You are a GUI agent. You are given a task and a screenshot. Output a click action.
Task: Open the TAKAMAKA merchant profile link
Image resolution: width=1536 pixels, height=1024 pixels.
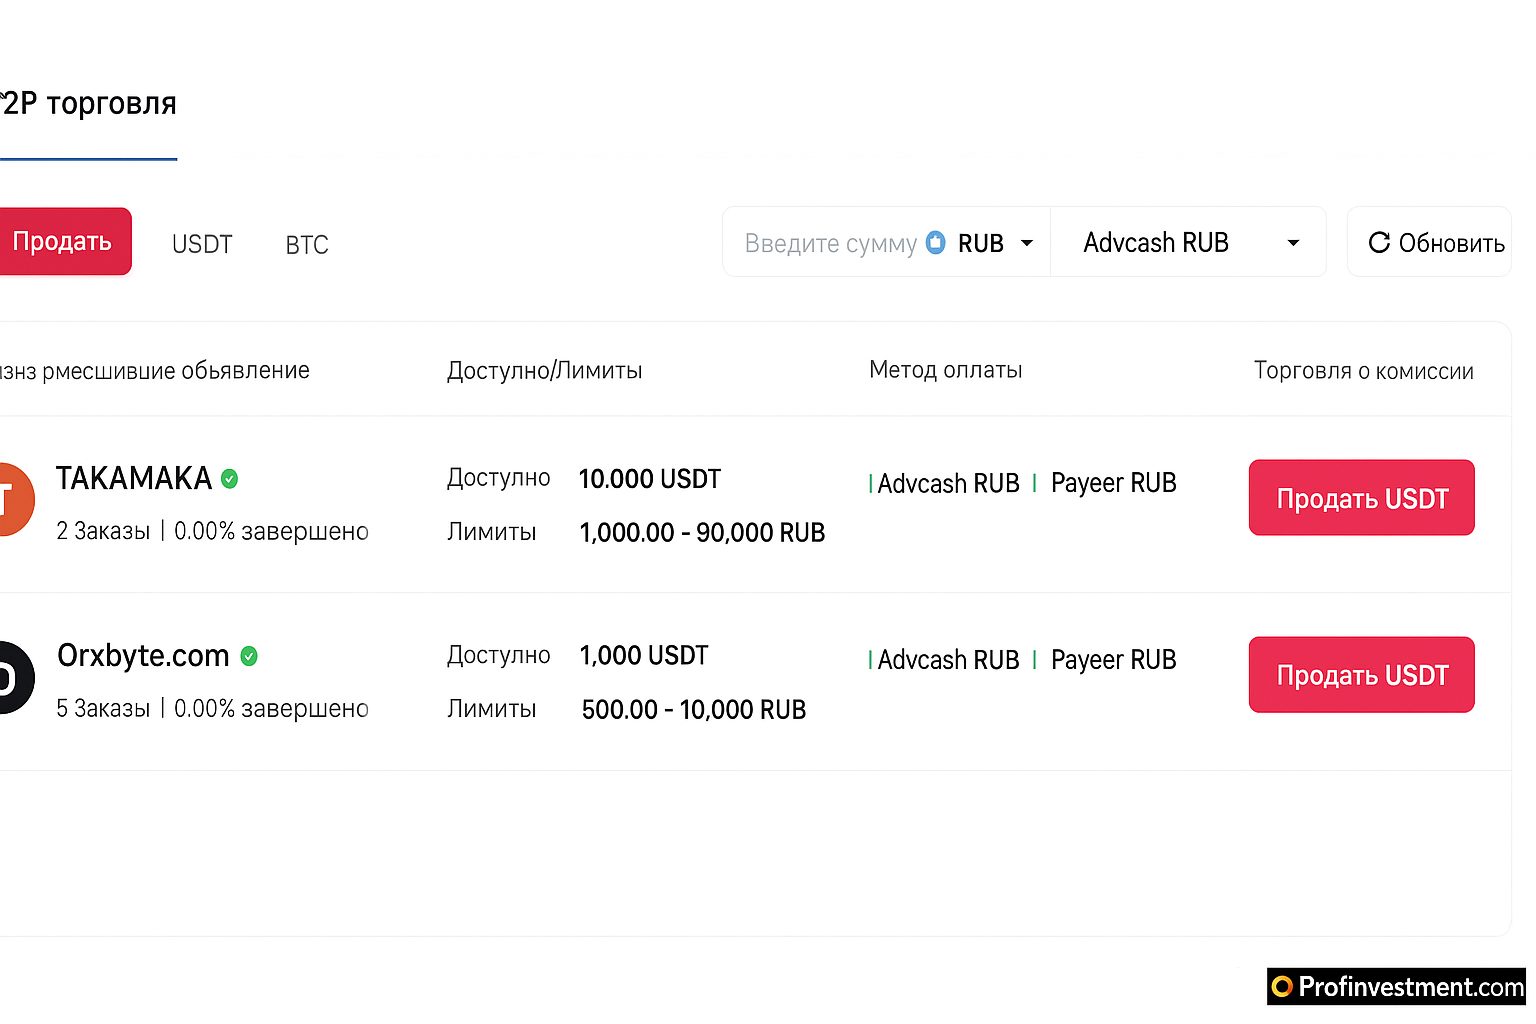133,479
